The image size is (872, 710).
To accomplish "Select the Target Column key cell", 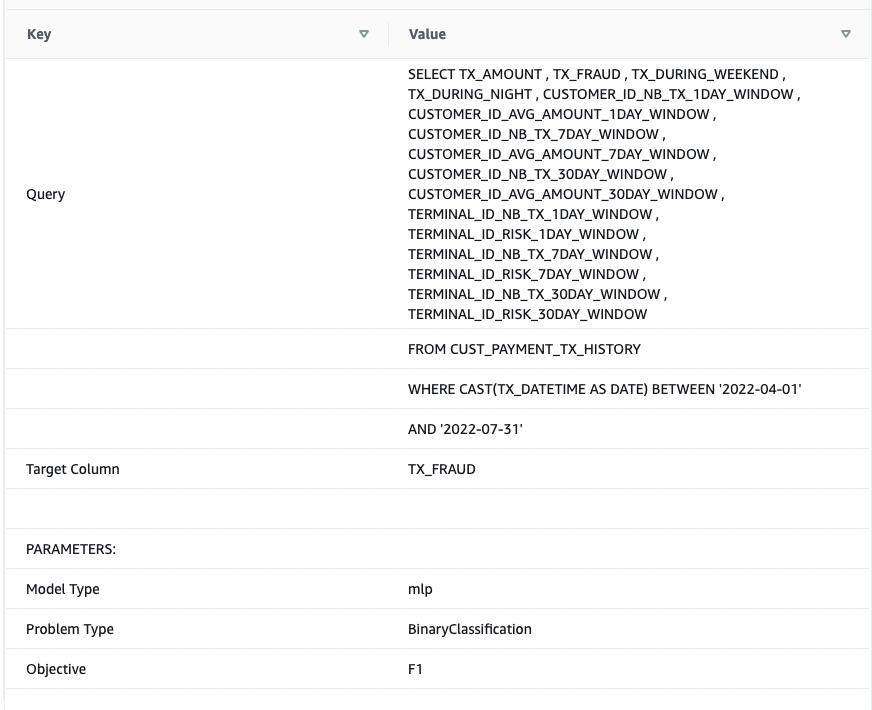I will pyautogui.click(x=197, y=469).
